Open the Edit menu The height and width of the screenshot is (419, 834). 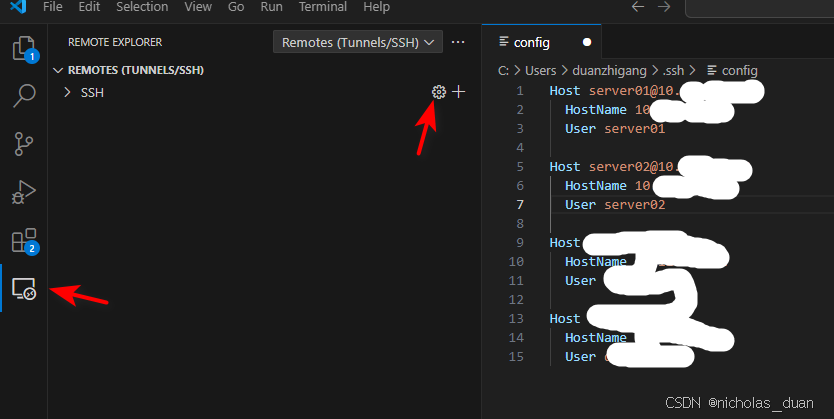(89, 7)
